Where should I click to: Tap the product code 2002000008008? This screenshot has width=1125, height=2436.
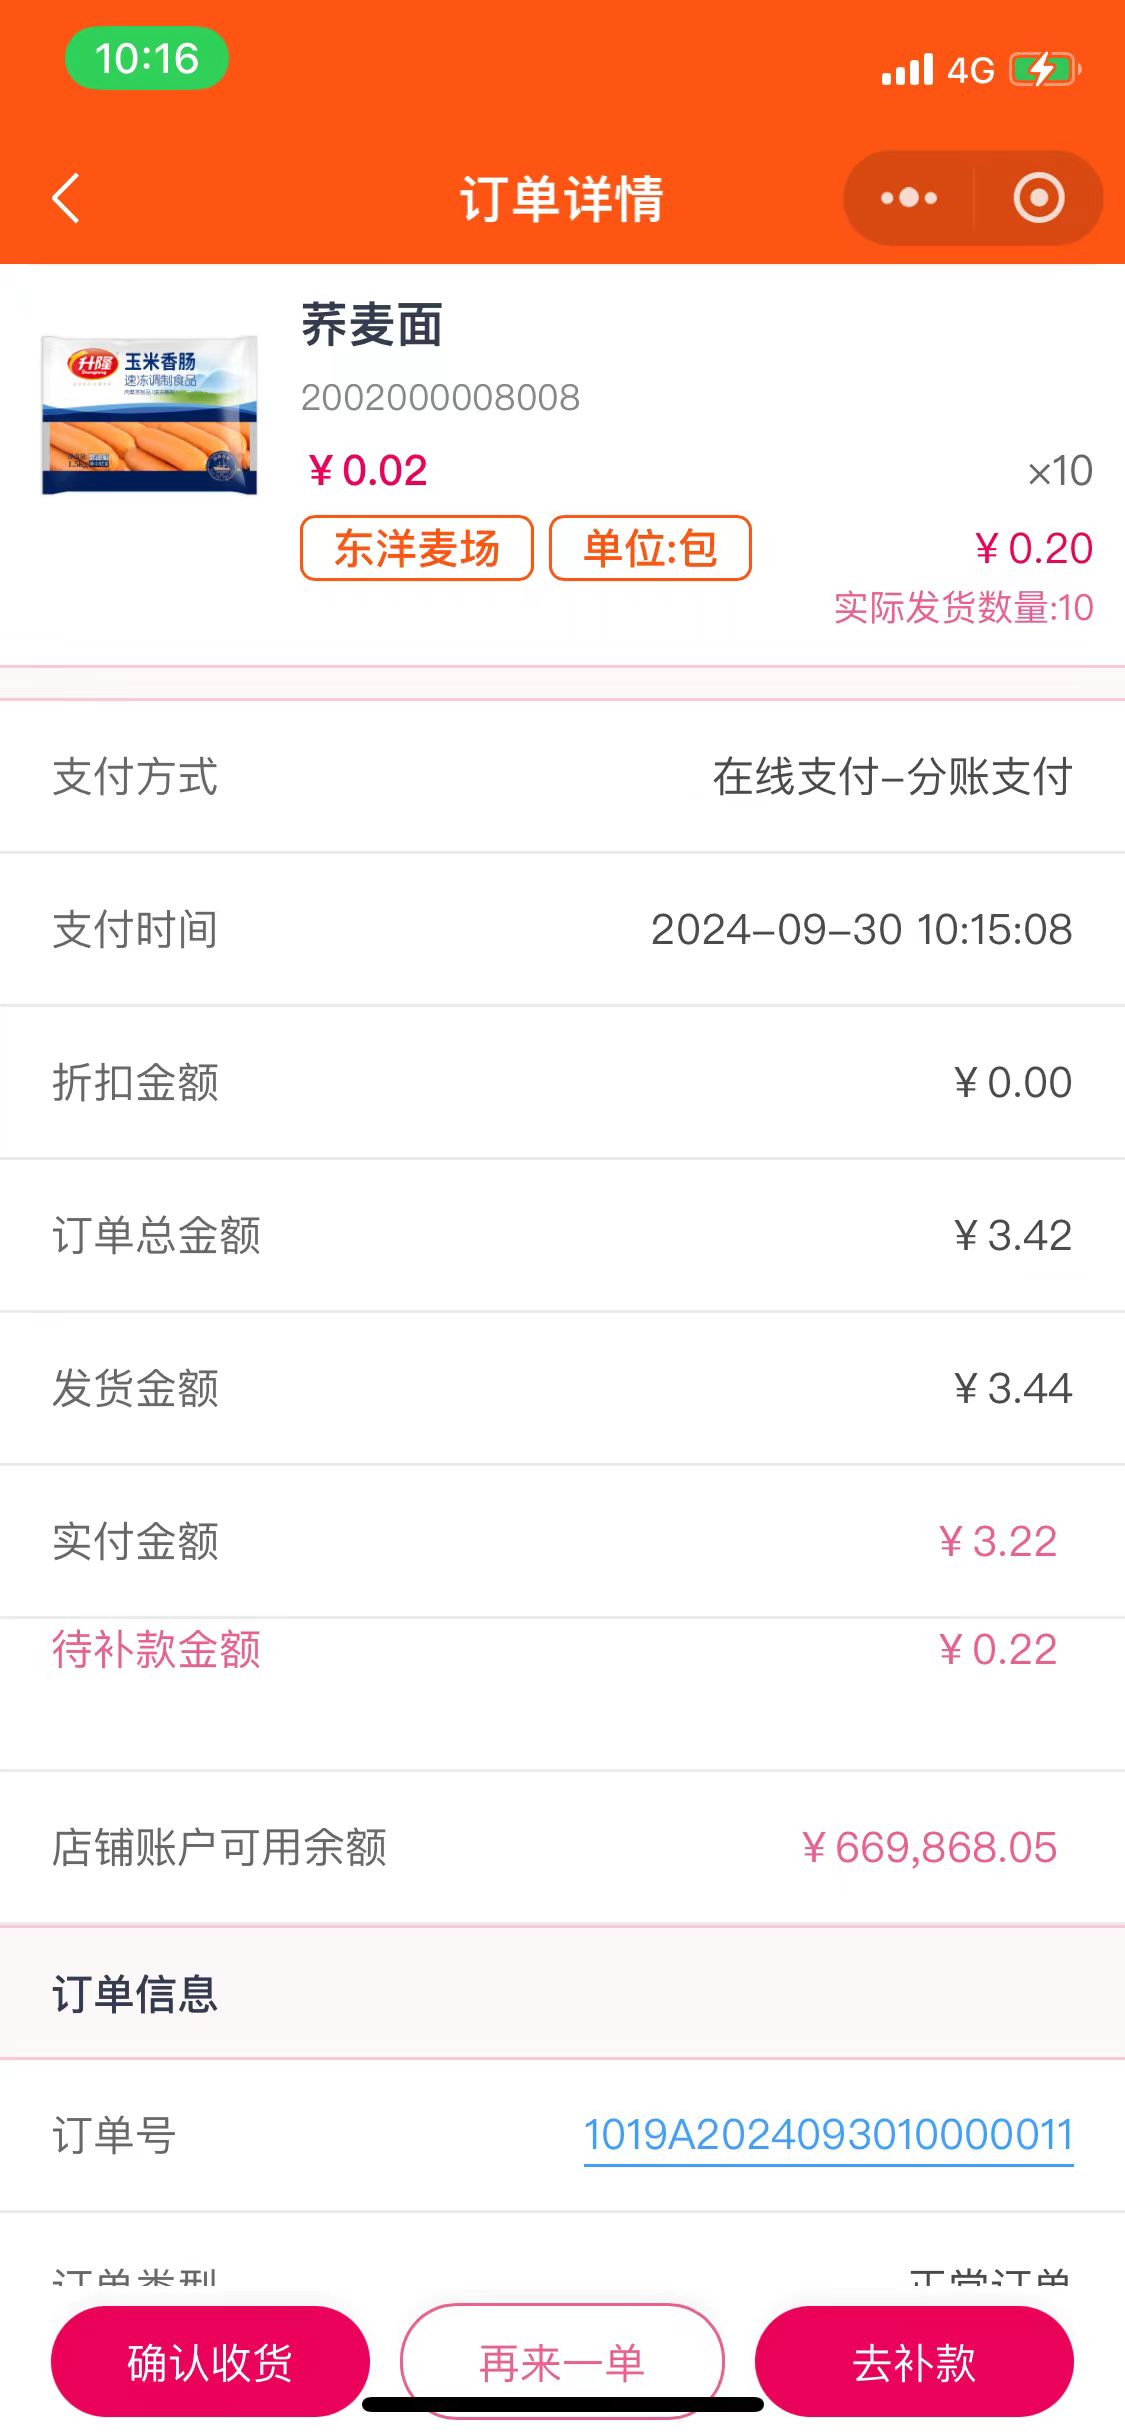click(x=440, y=398)
